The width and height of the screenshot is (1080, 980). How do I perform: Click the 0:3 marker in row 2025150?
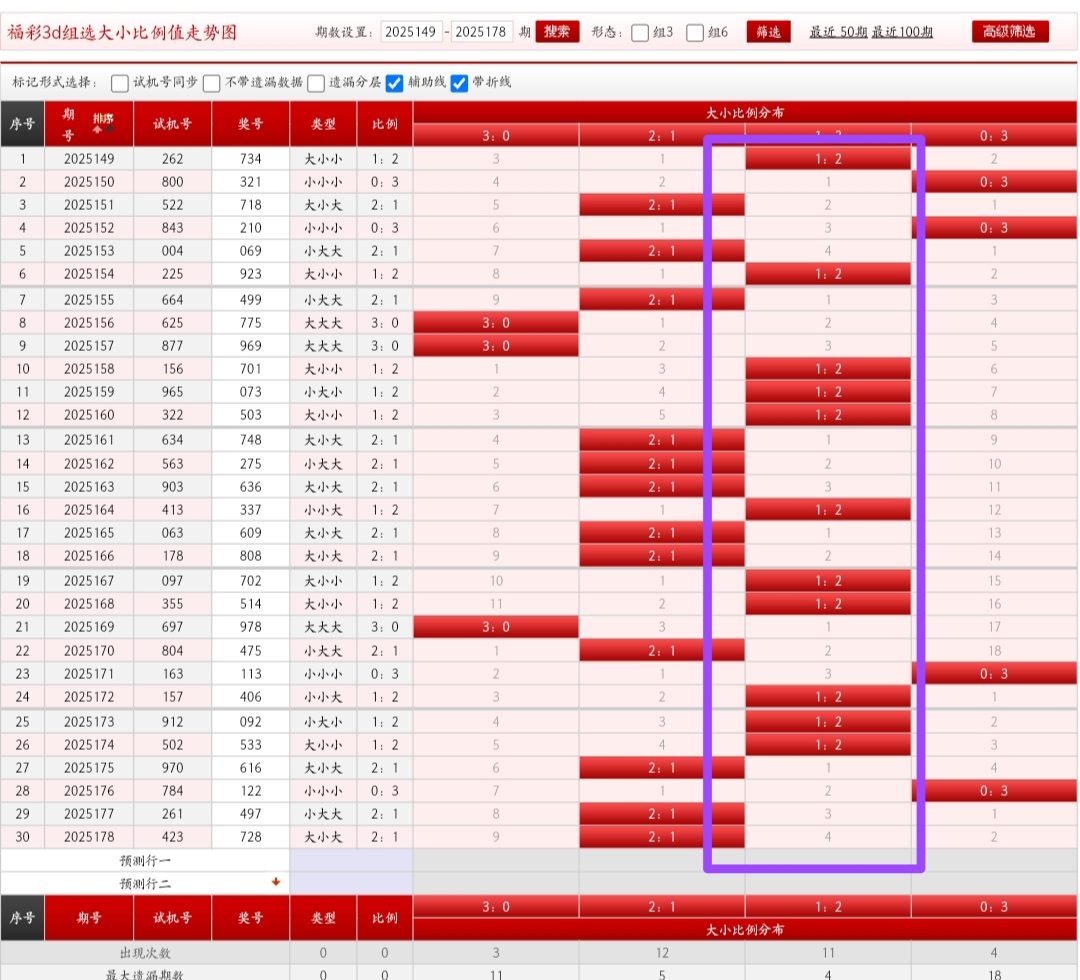coord(993,182)
